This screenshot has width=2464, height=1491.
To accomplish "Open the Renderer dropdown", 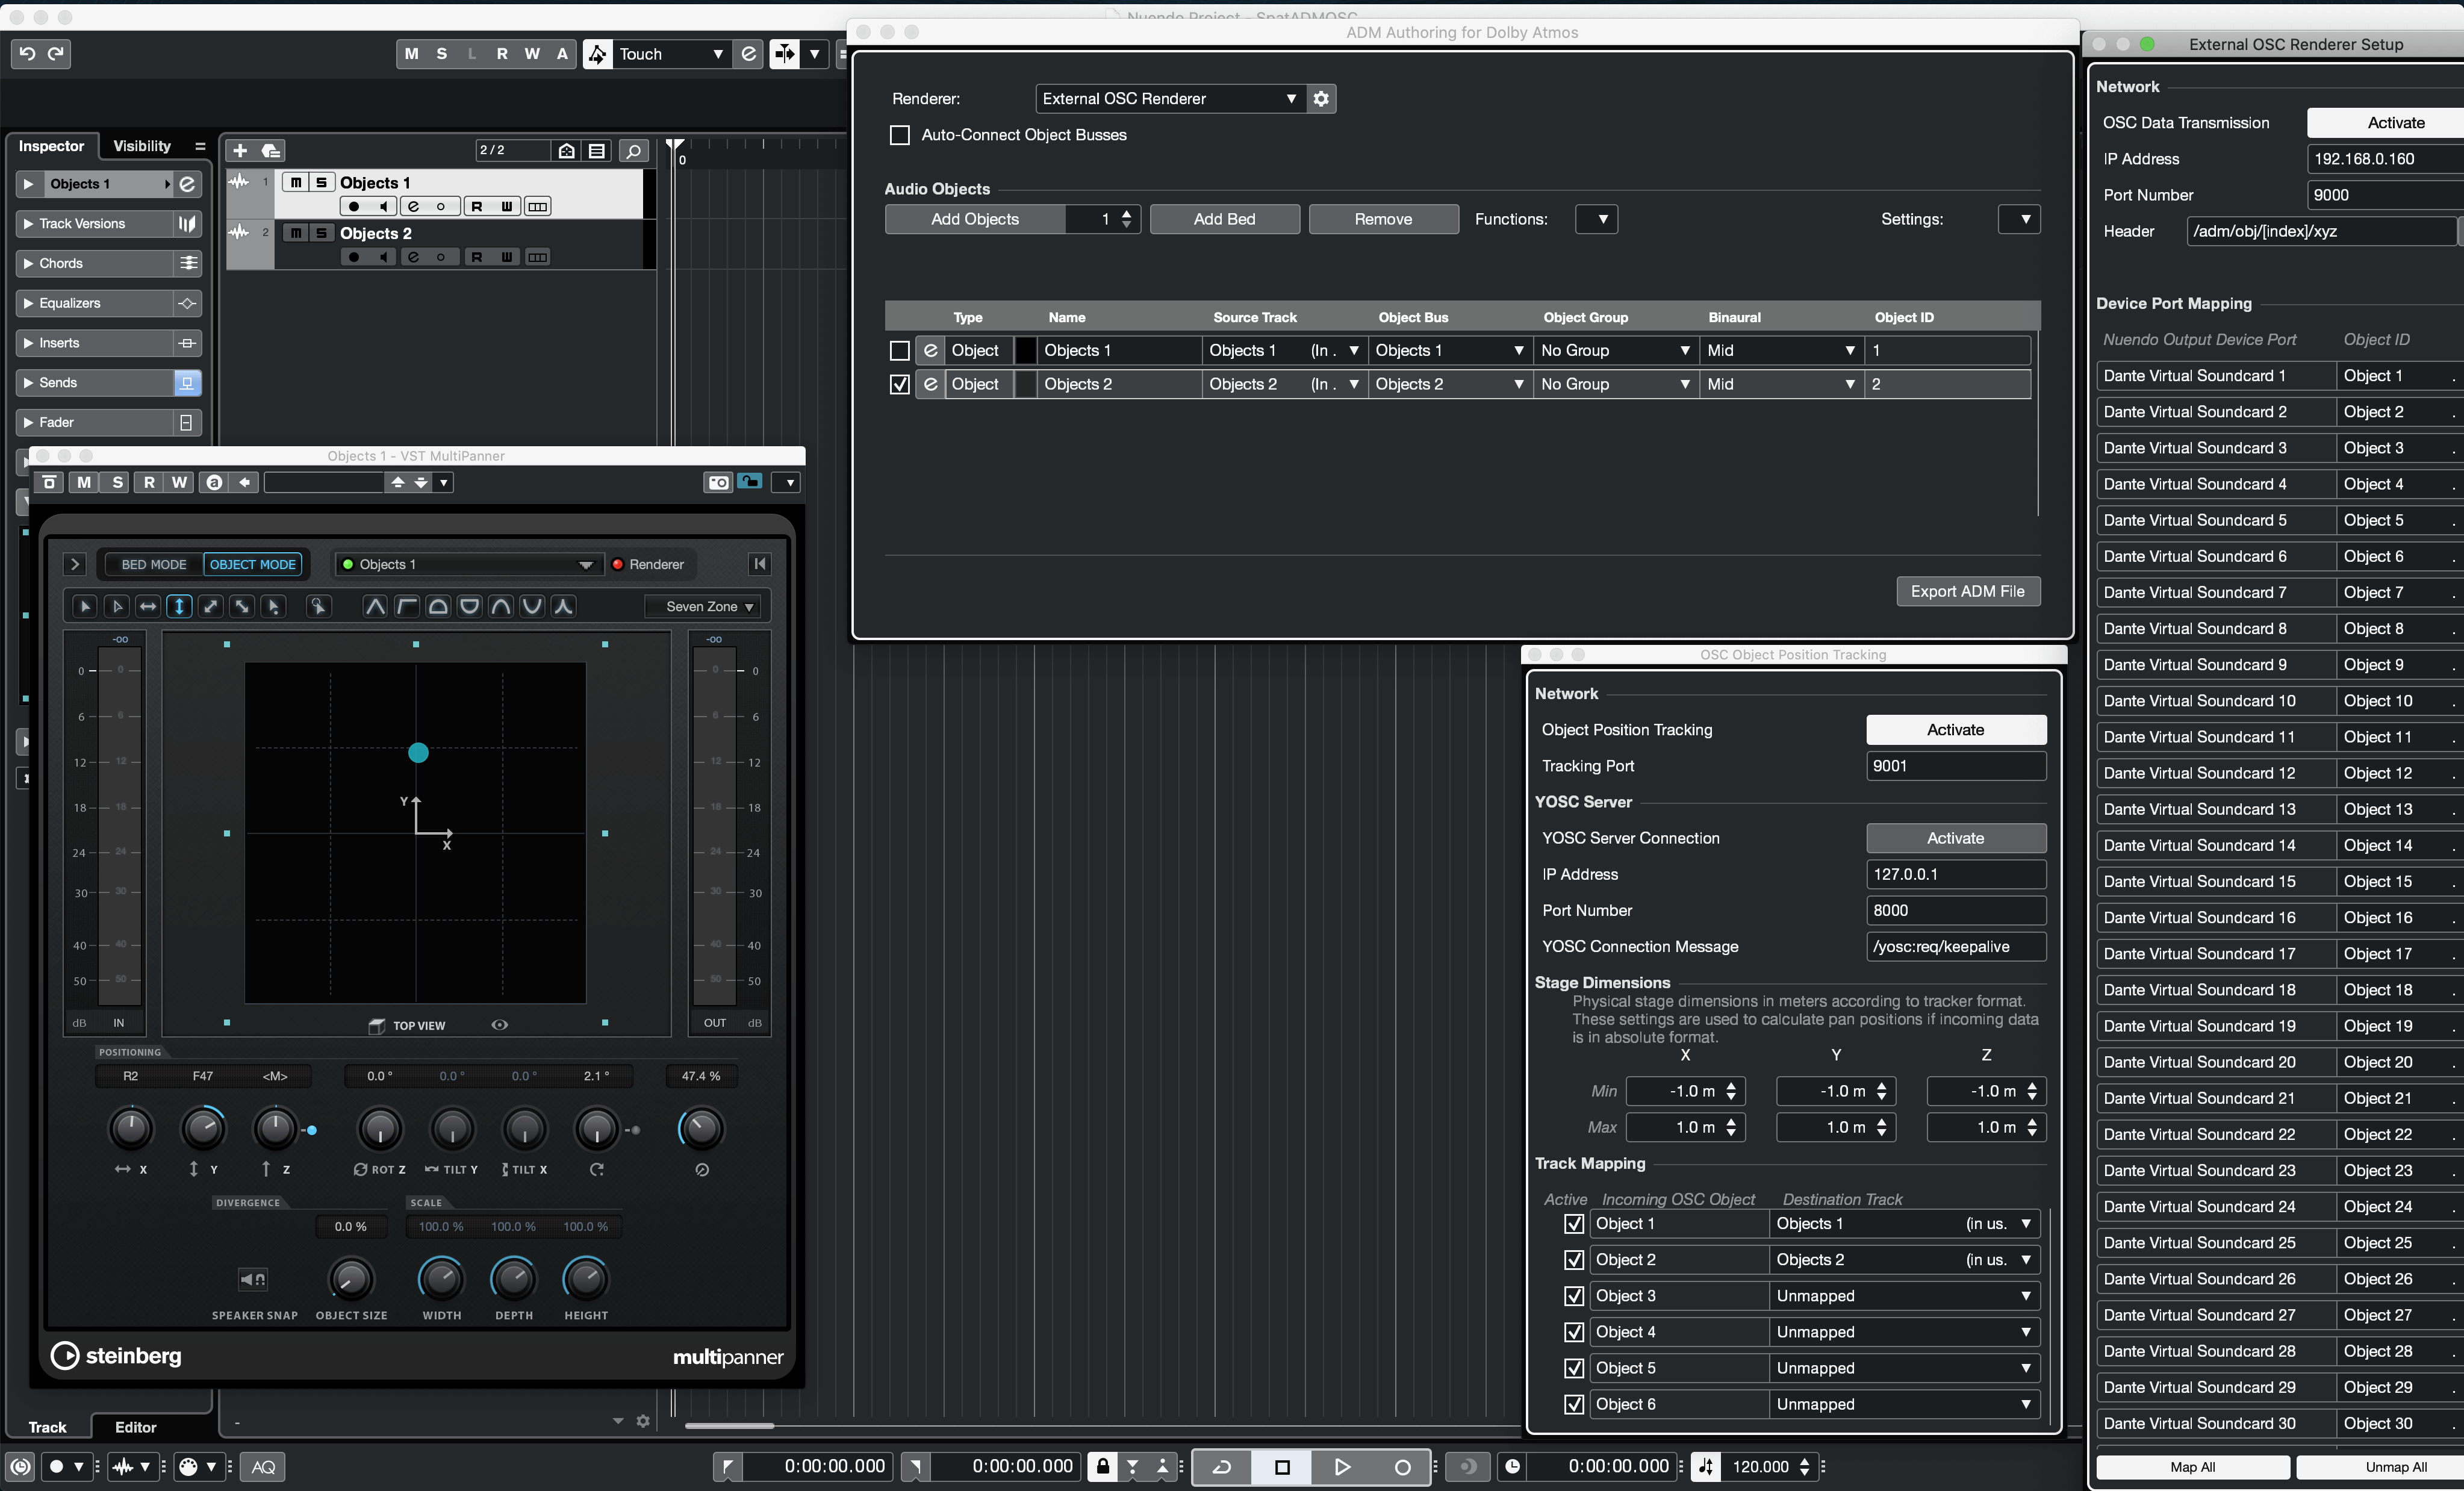I will [x=1168, y=98].
